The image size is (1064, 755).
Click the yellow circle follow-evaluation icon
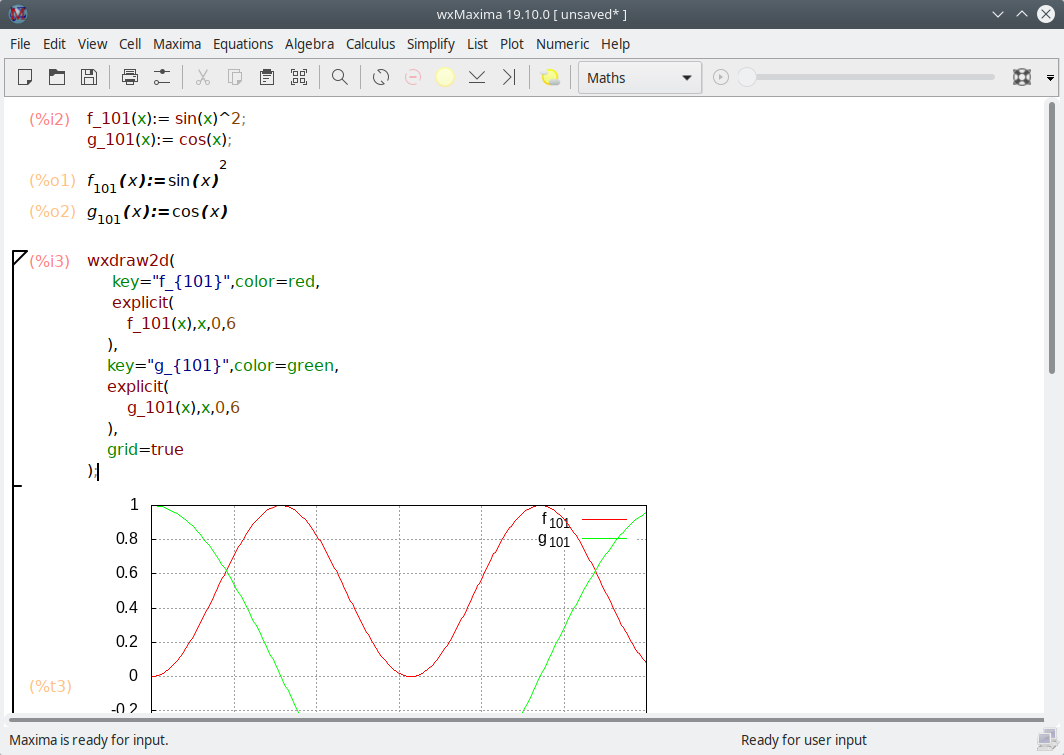[444, 77]
